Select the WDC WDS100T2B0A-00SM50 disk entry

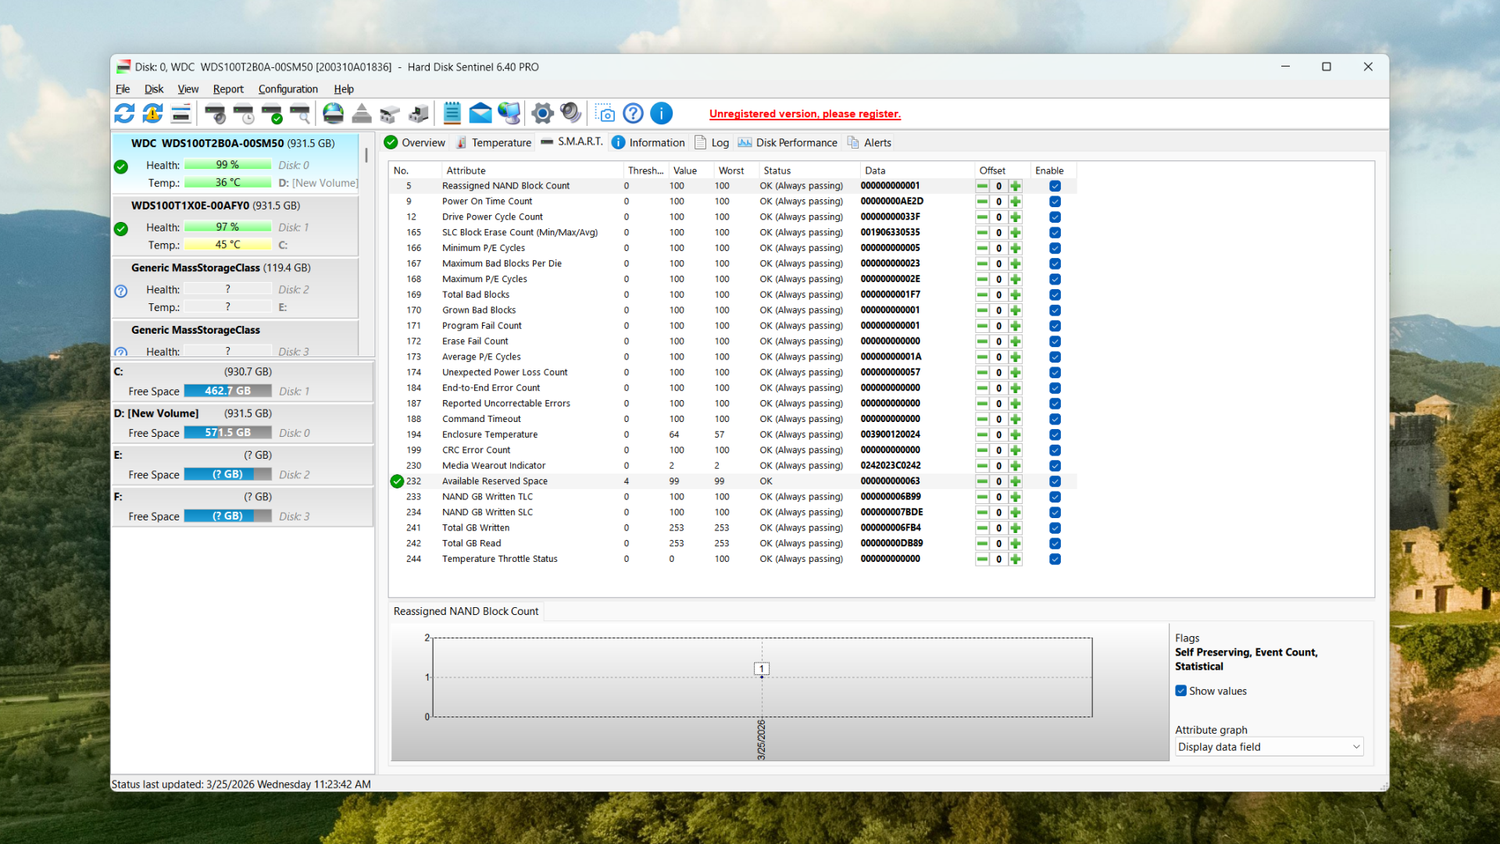(x=236, y=164)
